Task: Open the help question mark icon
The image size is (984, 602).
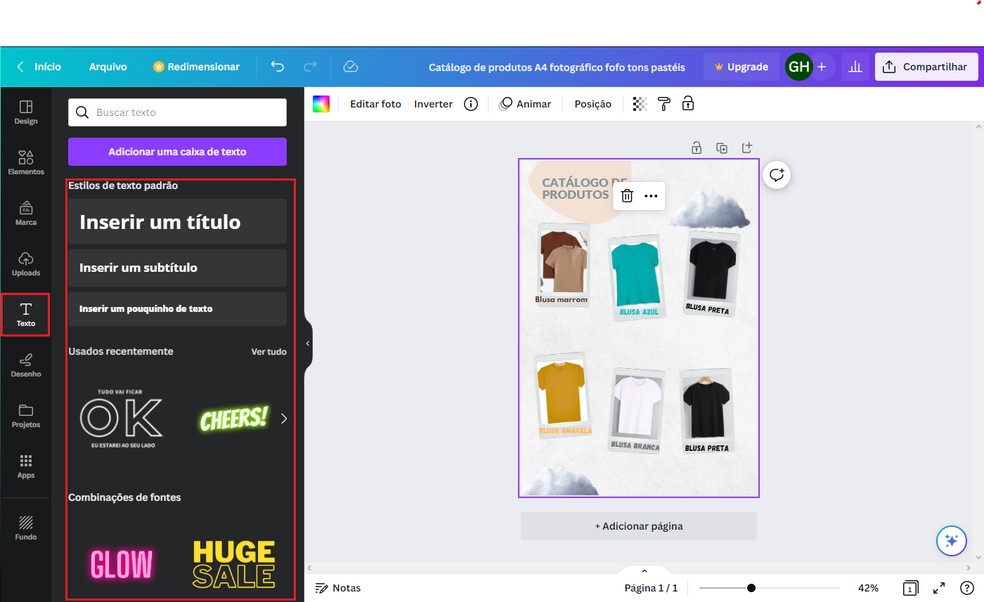Action: pyautogui.click(x=967, y=588)
